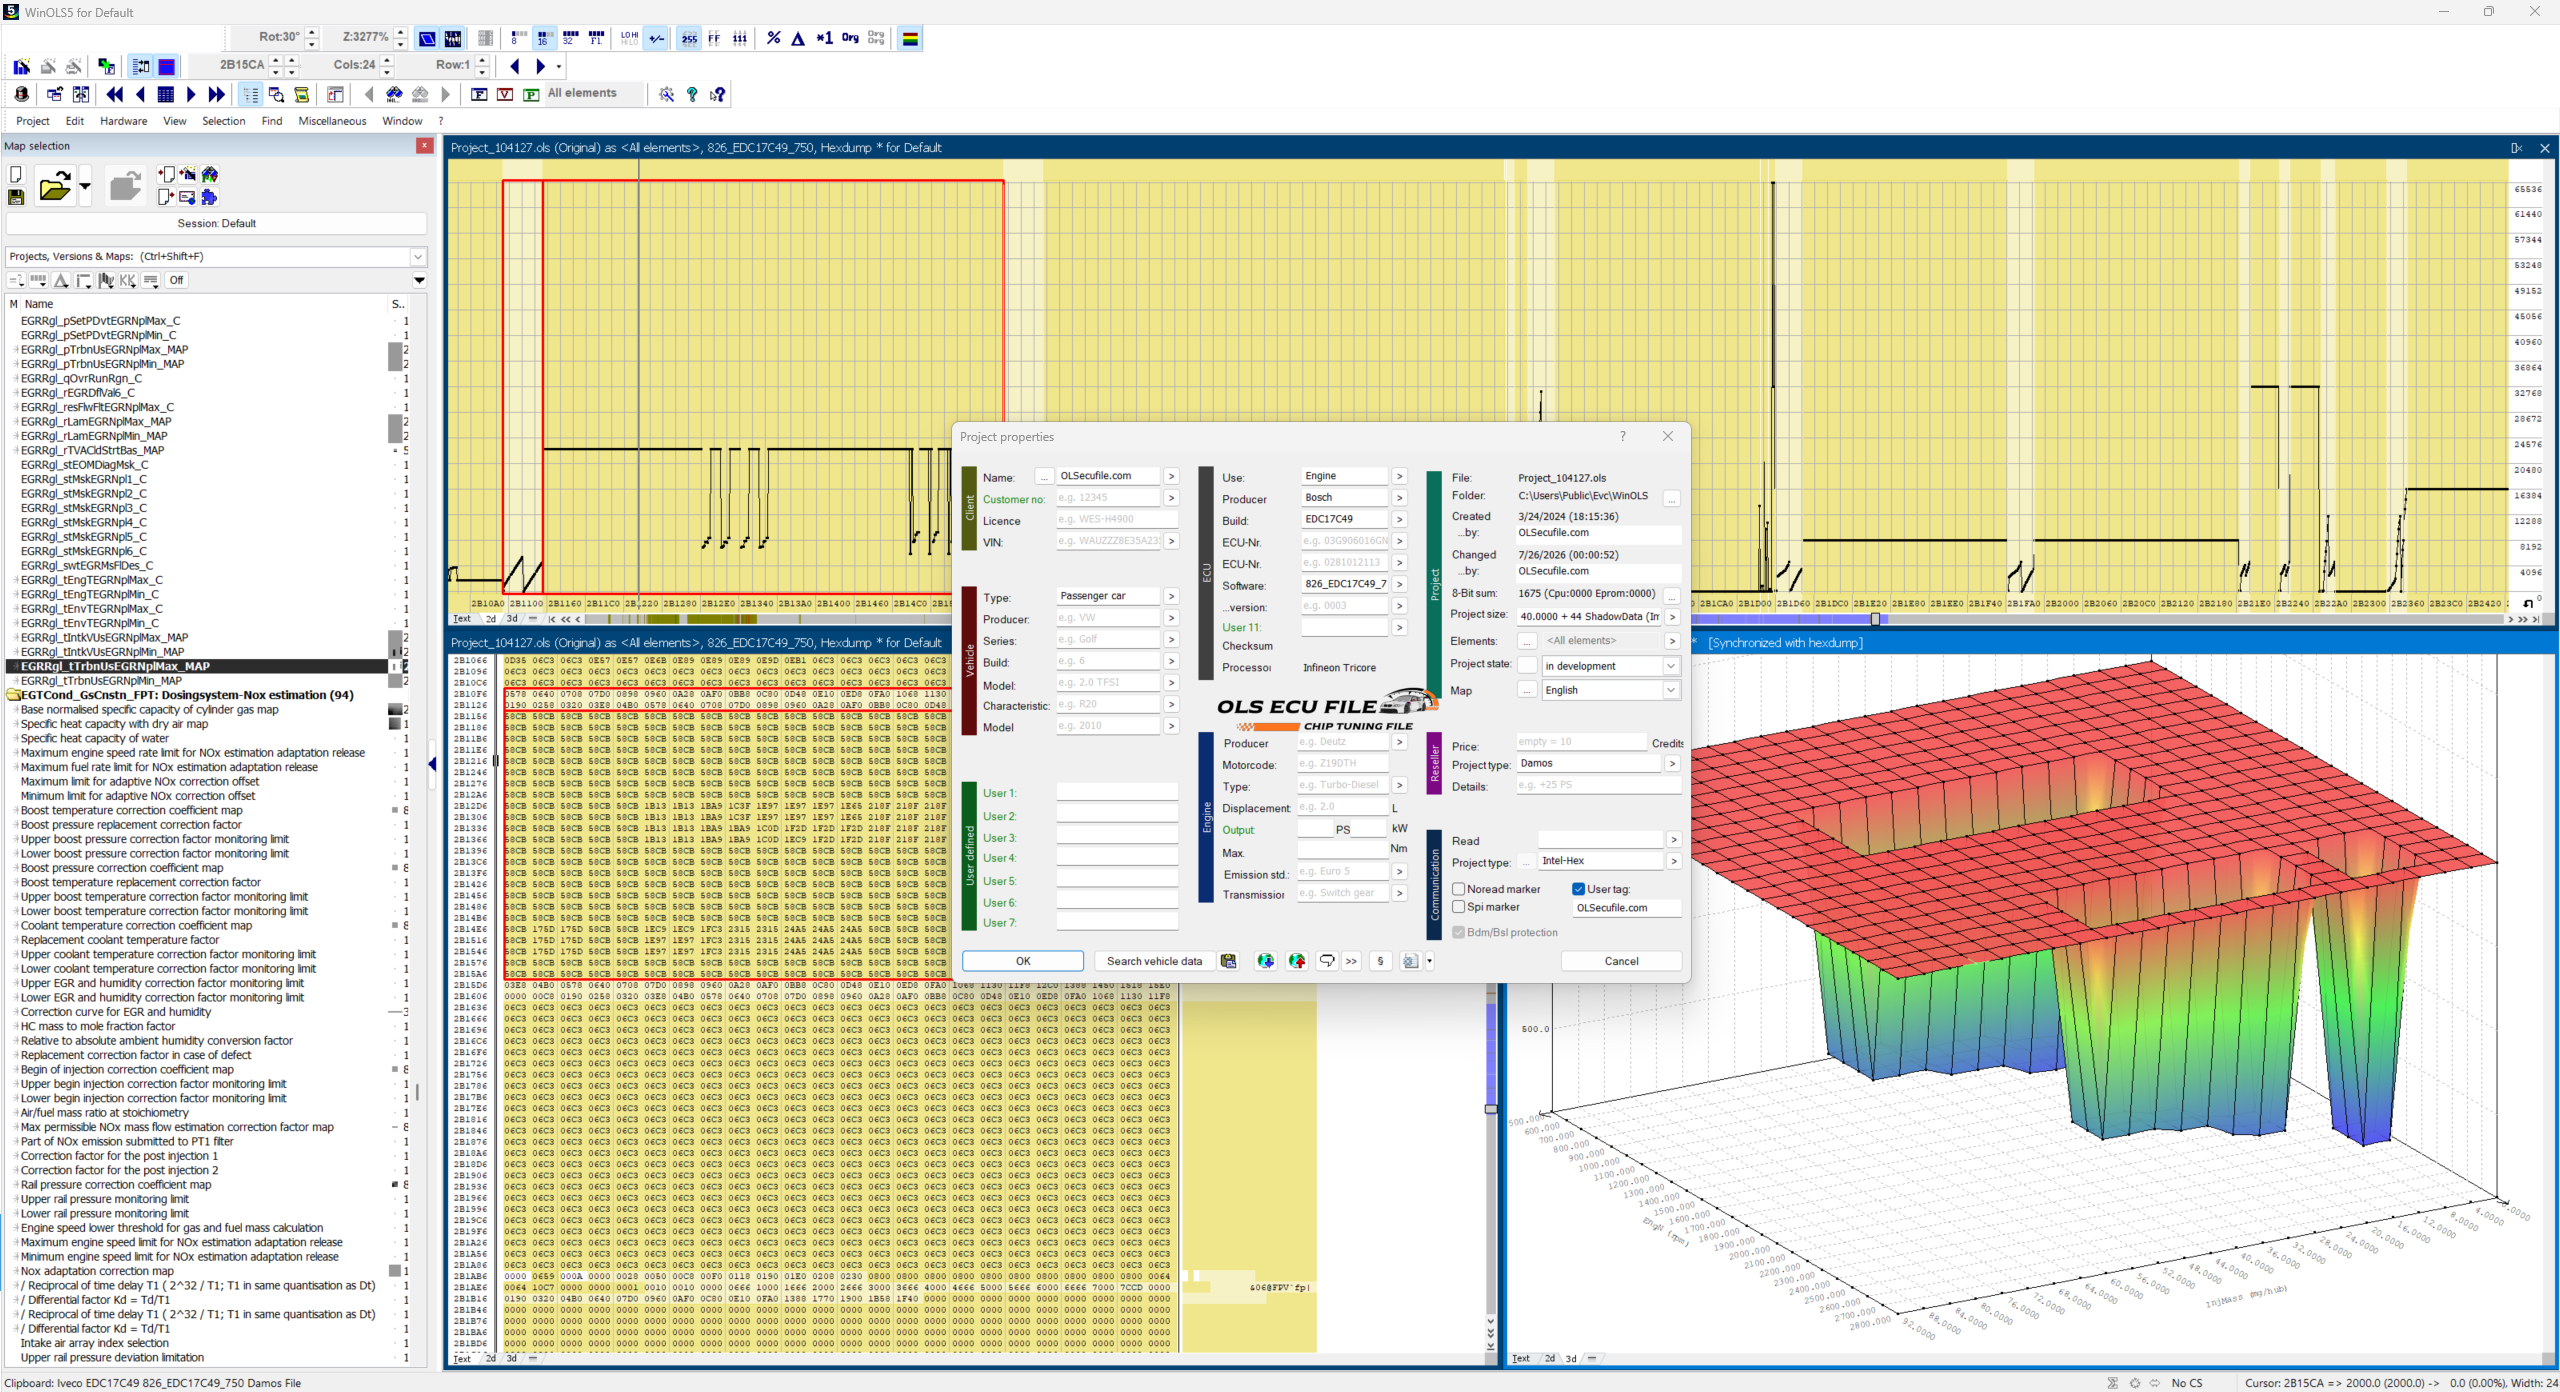Click the Session: Default button
This screenshot has height=1392, width=2560.
(x=216, y=224)
